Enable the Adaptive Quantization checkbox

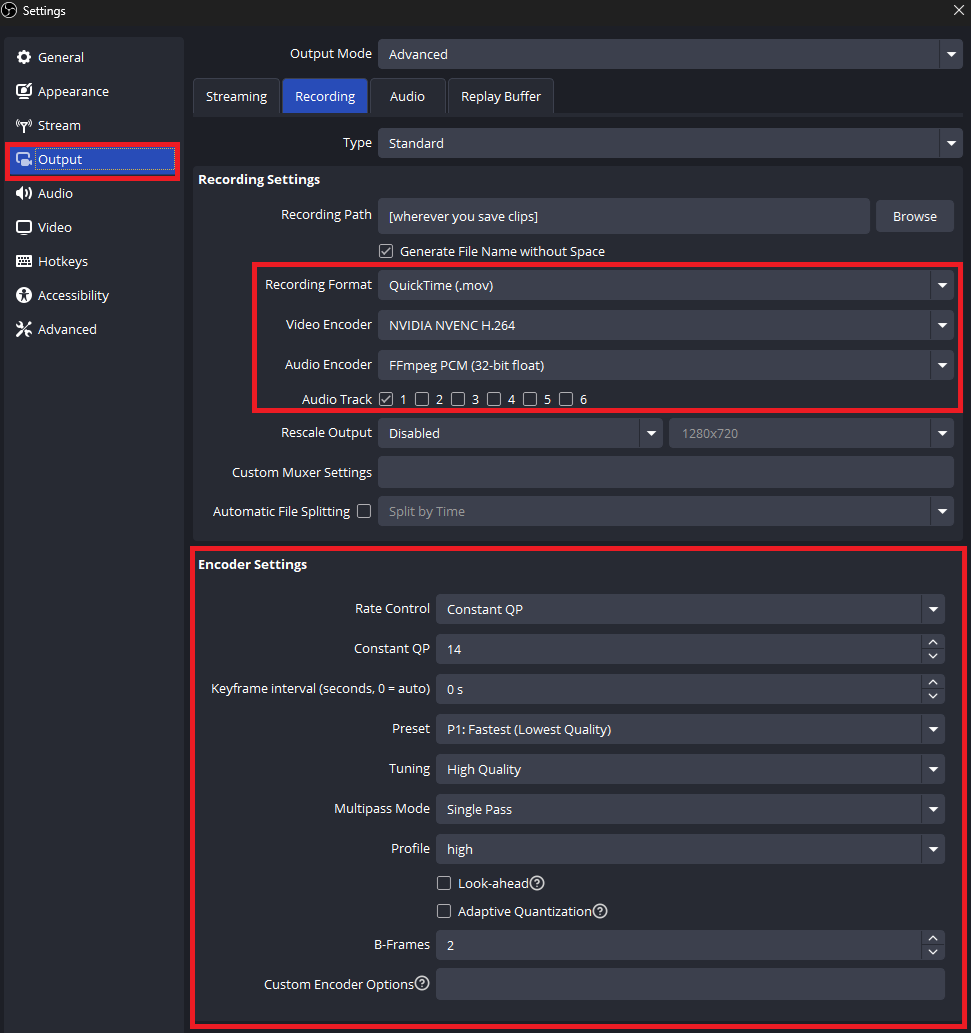(444, 912)
